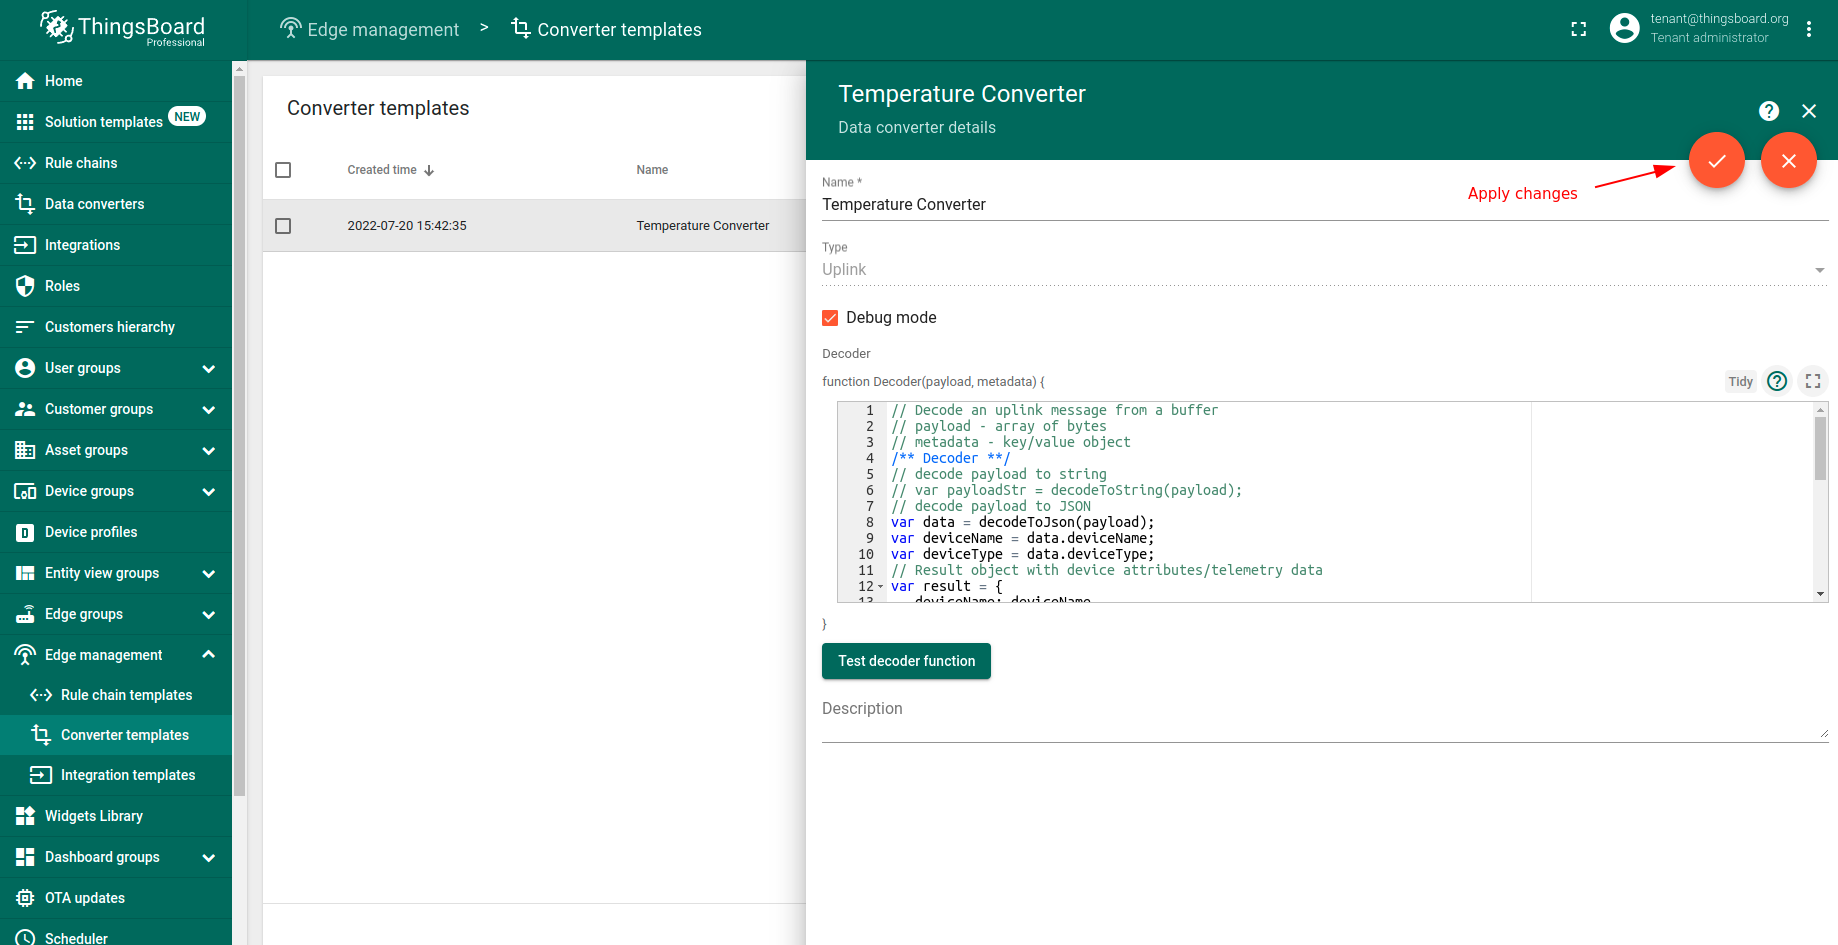The height and width of the screenshot is (945, 1838).
Task: Collapse code fold arrow at line 12
Action: pyautogui.click(x=880, y=587)
